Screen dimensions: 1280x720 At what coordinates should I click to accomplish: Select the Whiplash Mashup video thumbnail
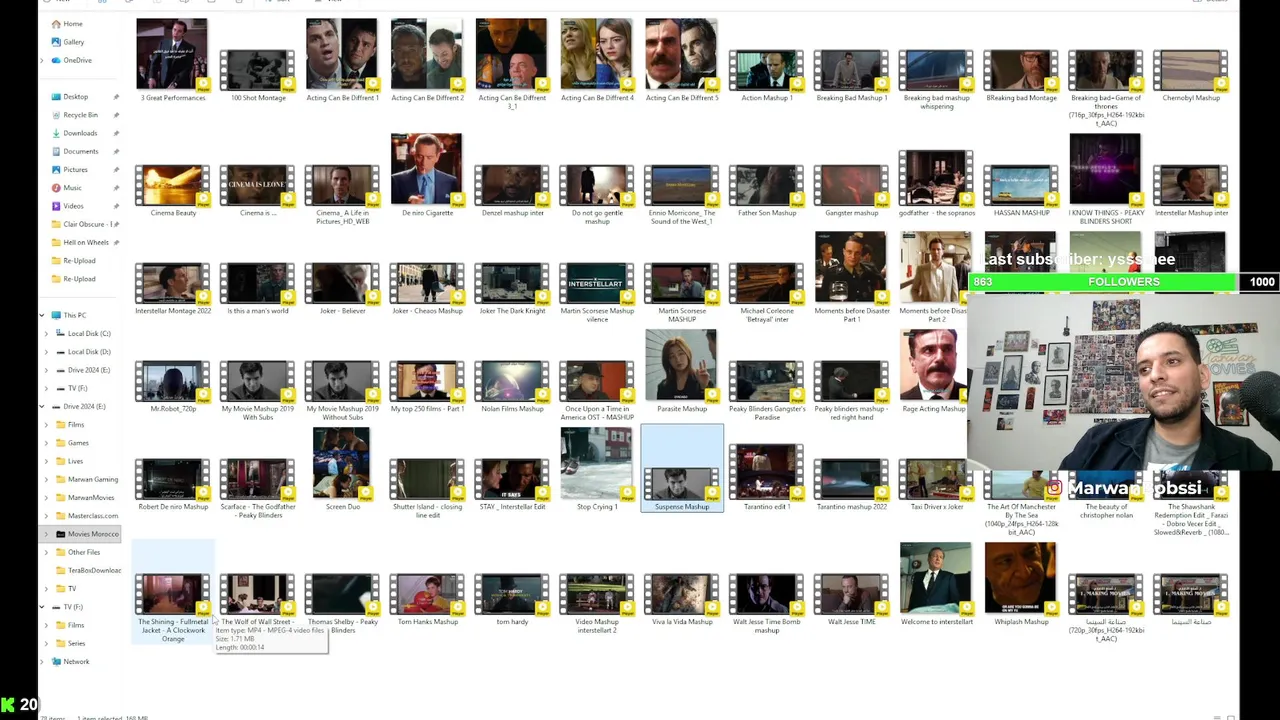[1021, 578]
